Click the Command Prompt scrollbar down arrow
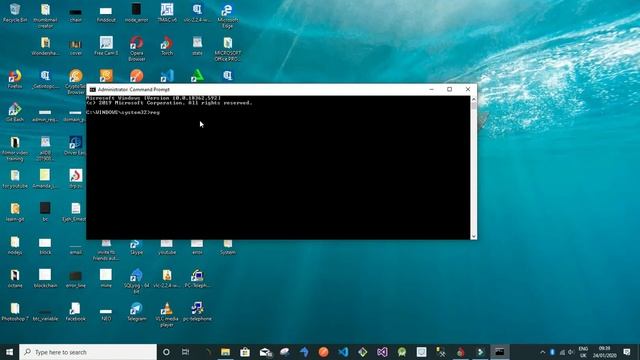 pyautogui.click(x=473, y=236)
